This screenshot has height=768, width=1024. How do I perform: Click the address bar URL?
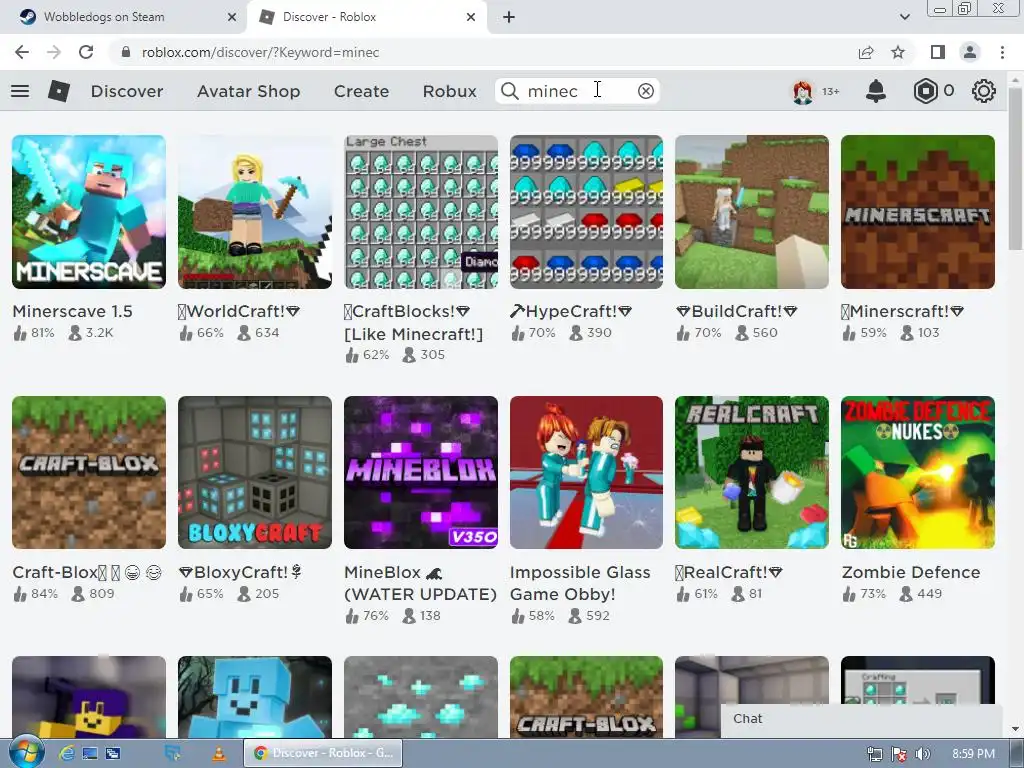[x=260, y=52]
